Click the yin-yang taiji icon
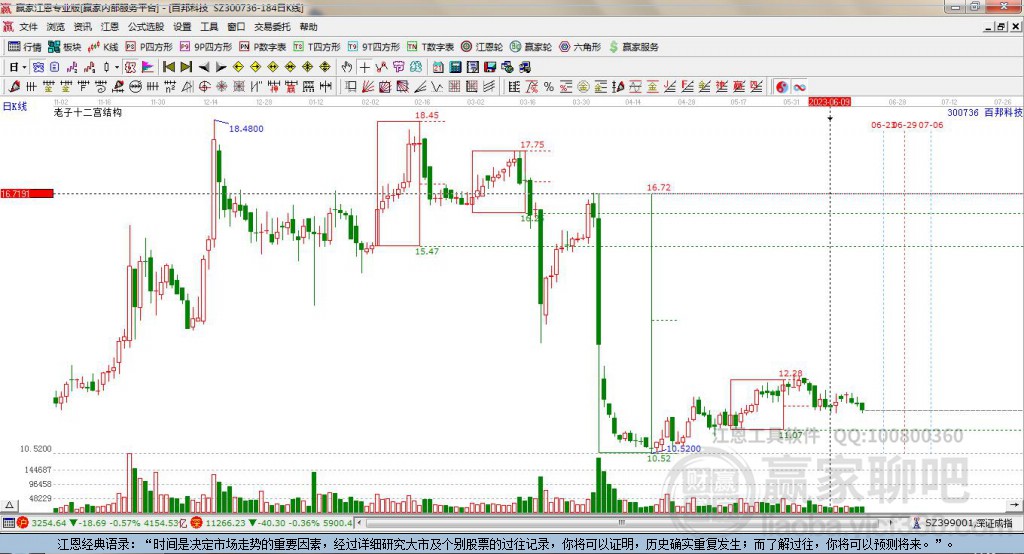 (x=782, y=87)
